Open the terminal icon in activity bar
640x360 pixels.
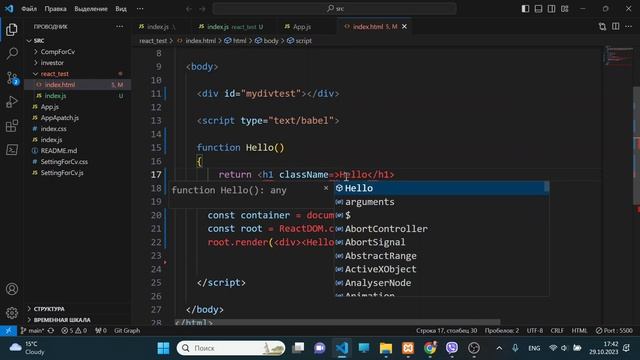click(12, 150)
